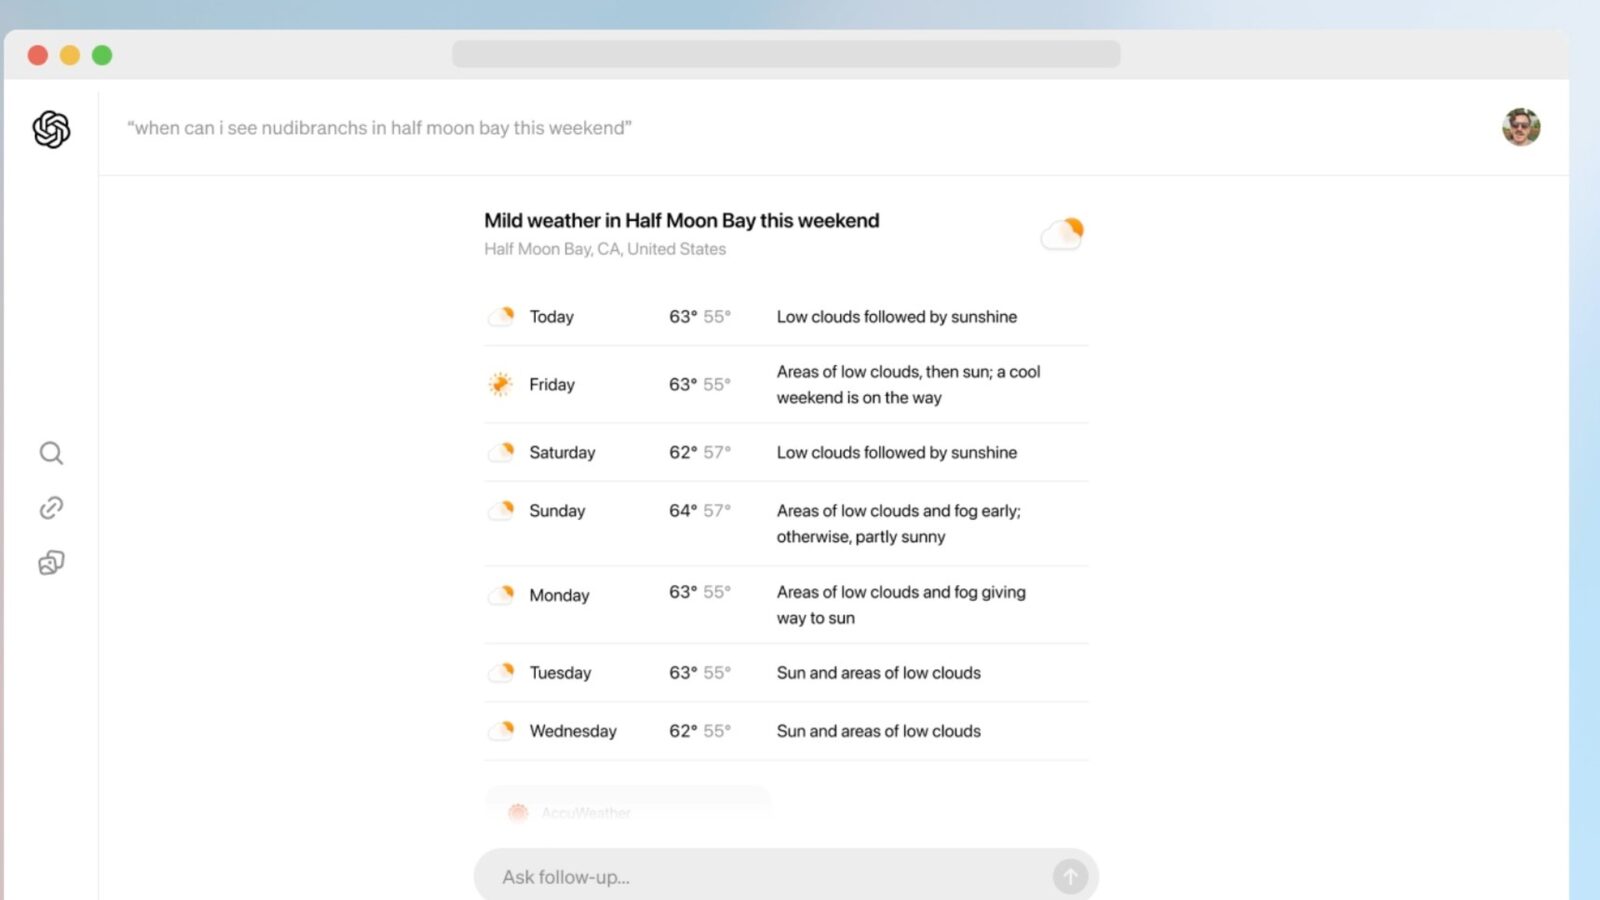Click the green fullscreen window button

pyautogui.click(x=102, y=55)
